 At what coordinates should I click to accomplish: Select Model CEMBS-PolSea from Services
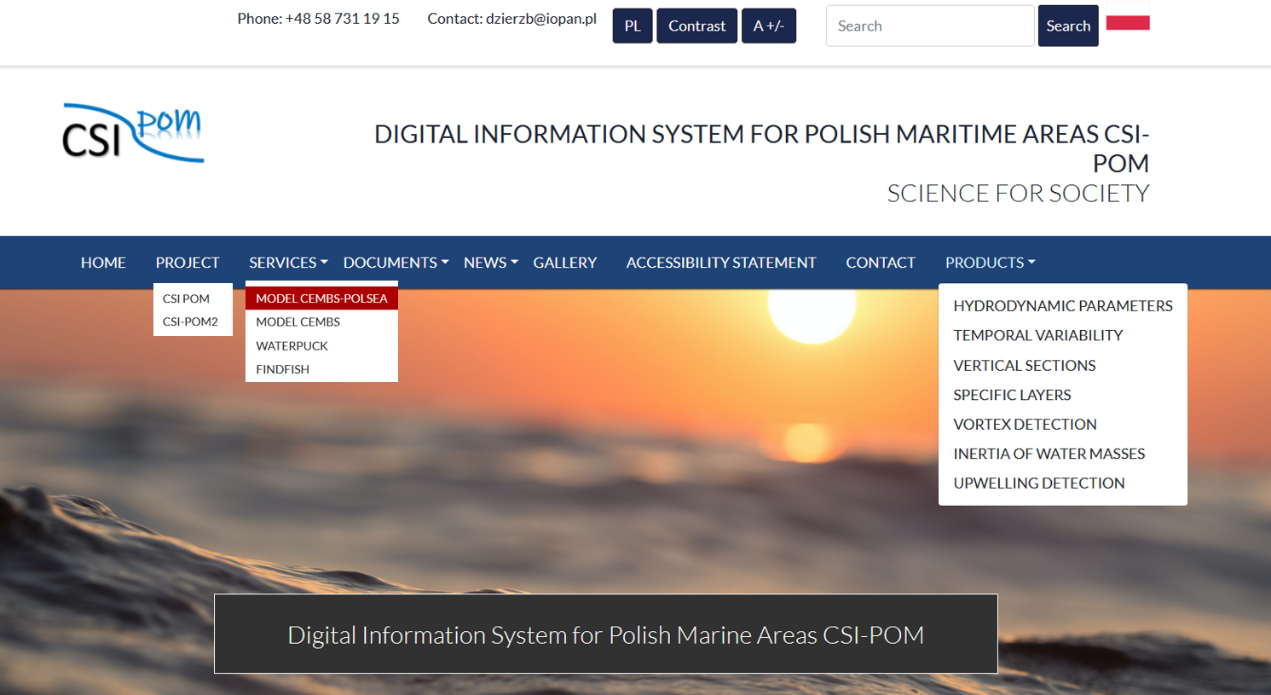pyautogui.click(x=321, y=298)
